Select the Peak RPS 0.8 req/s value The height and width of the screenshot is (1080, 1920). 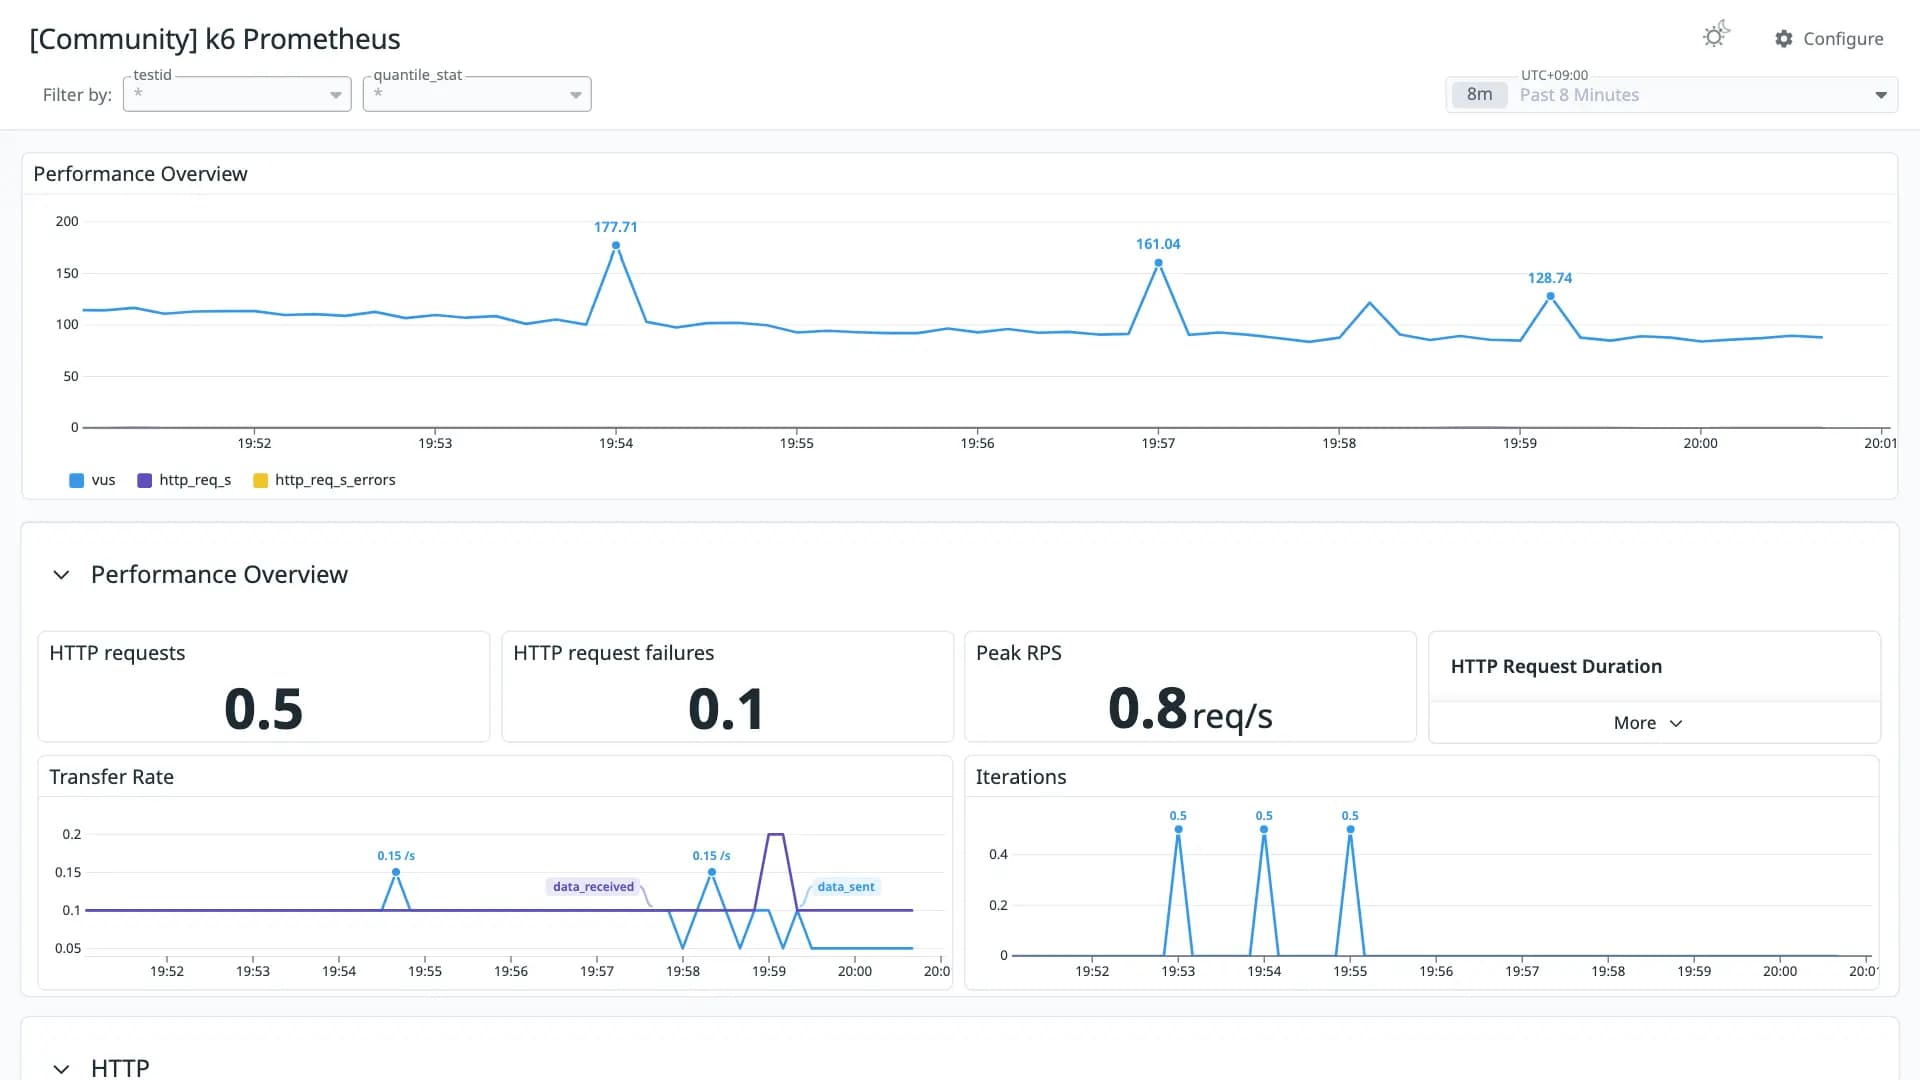(x=1190, y=710)
